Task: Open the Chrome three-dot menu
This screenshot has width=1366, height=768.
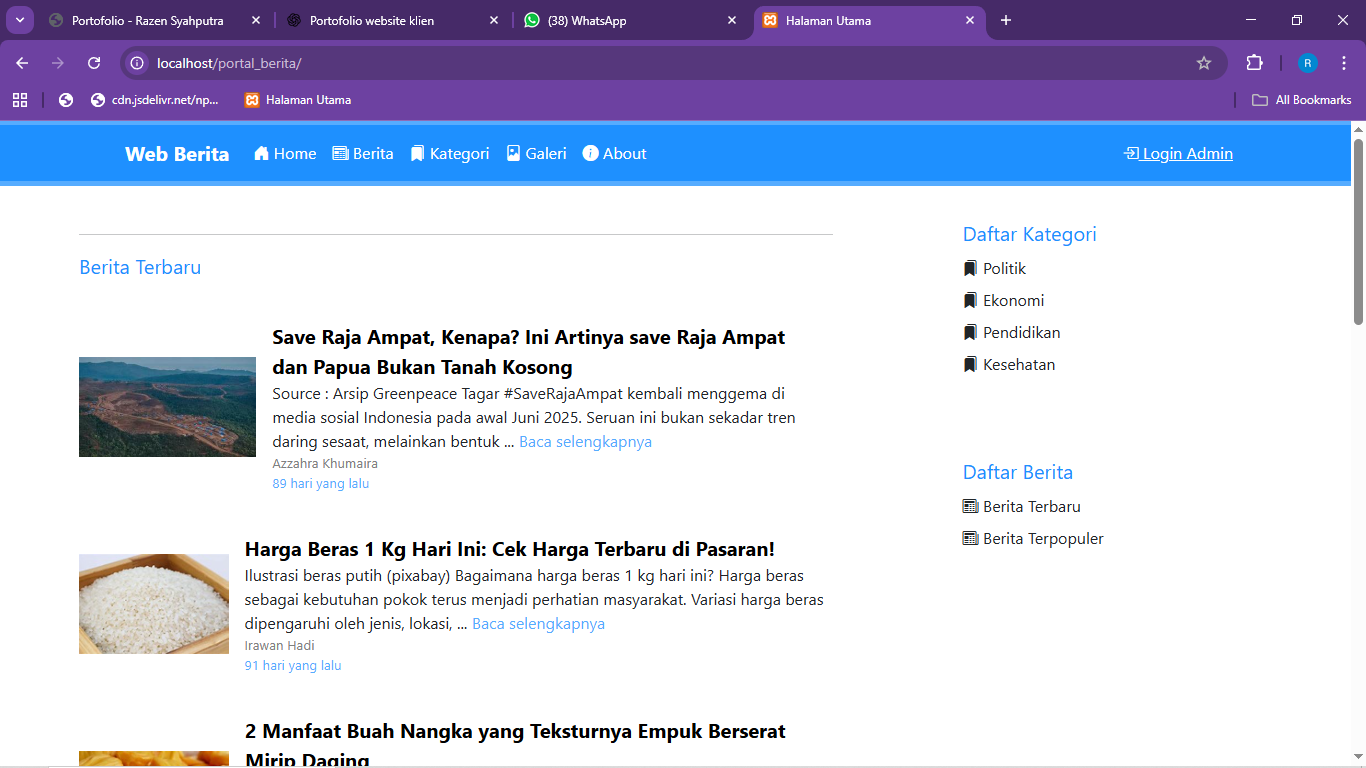Action: click(x=1344, y=62)
